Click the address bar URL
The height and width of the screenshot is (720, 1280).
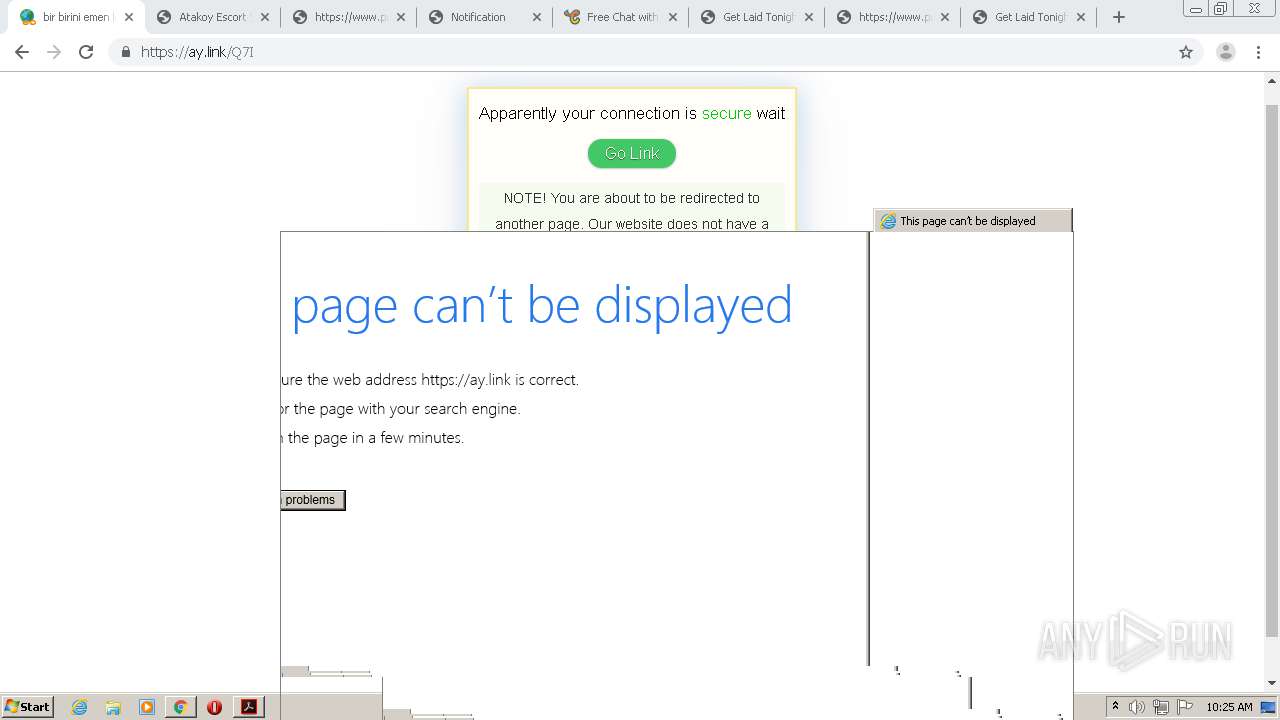tap(198, 52)
